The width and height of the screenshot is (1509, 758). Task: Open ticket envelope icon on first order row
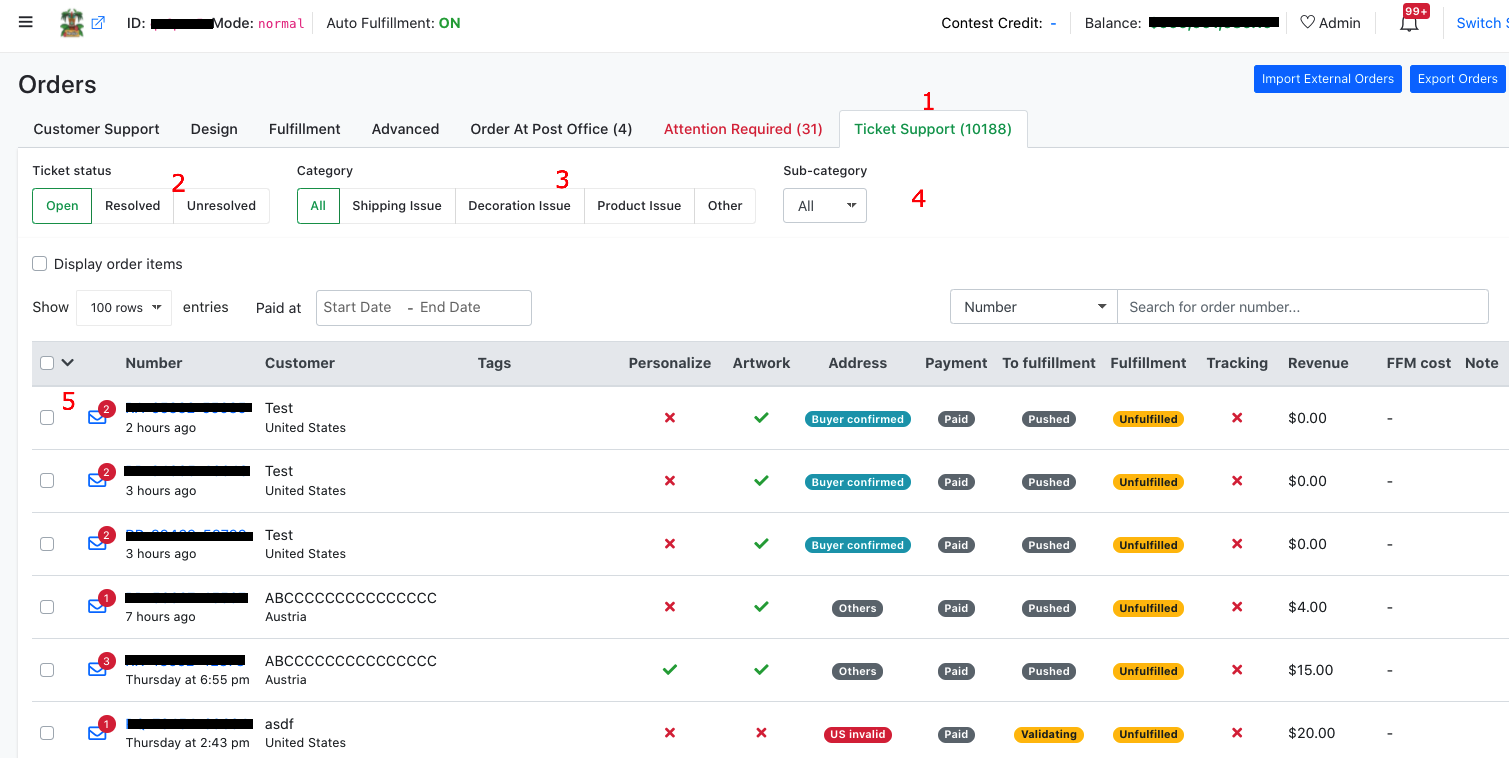[x=97, y=418]
